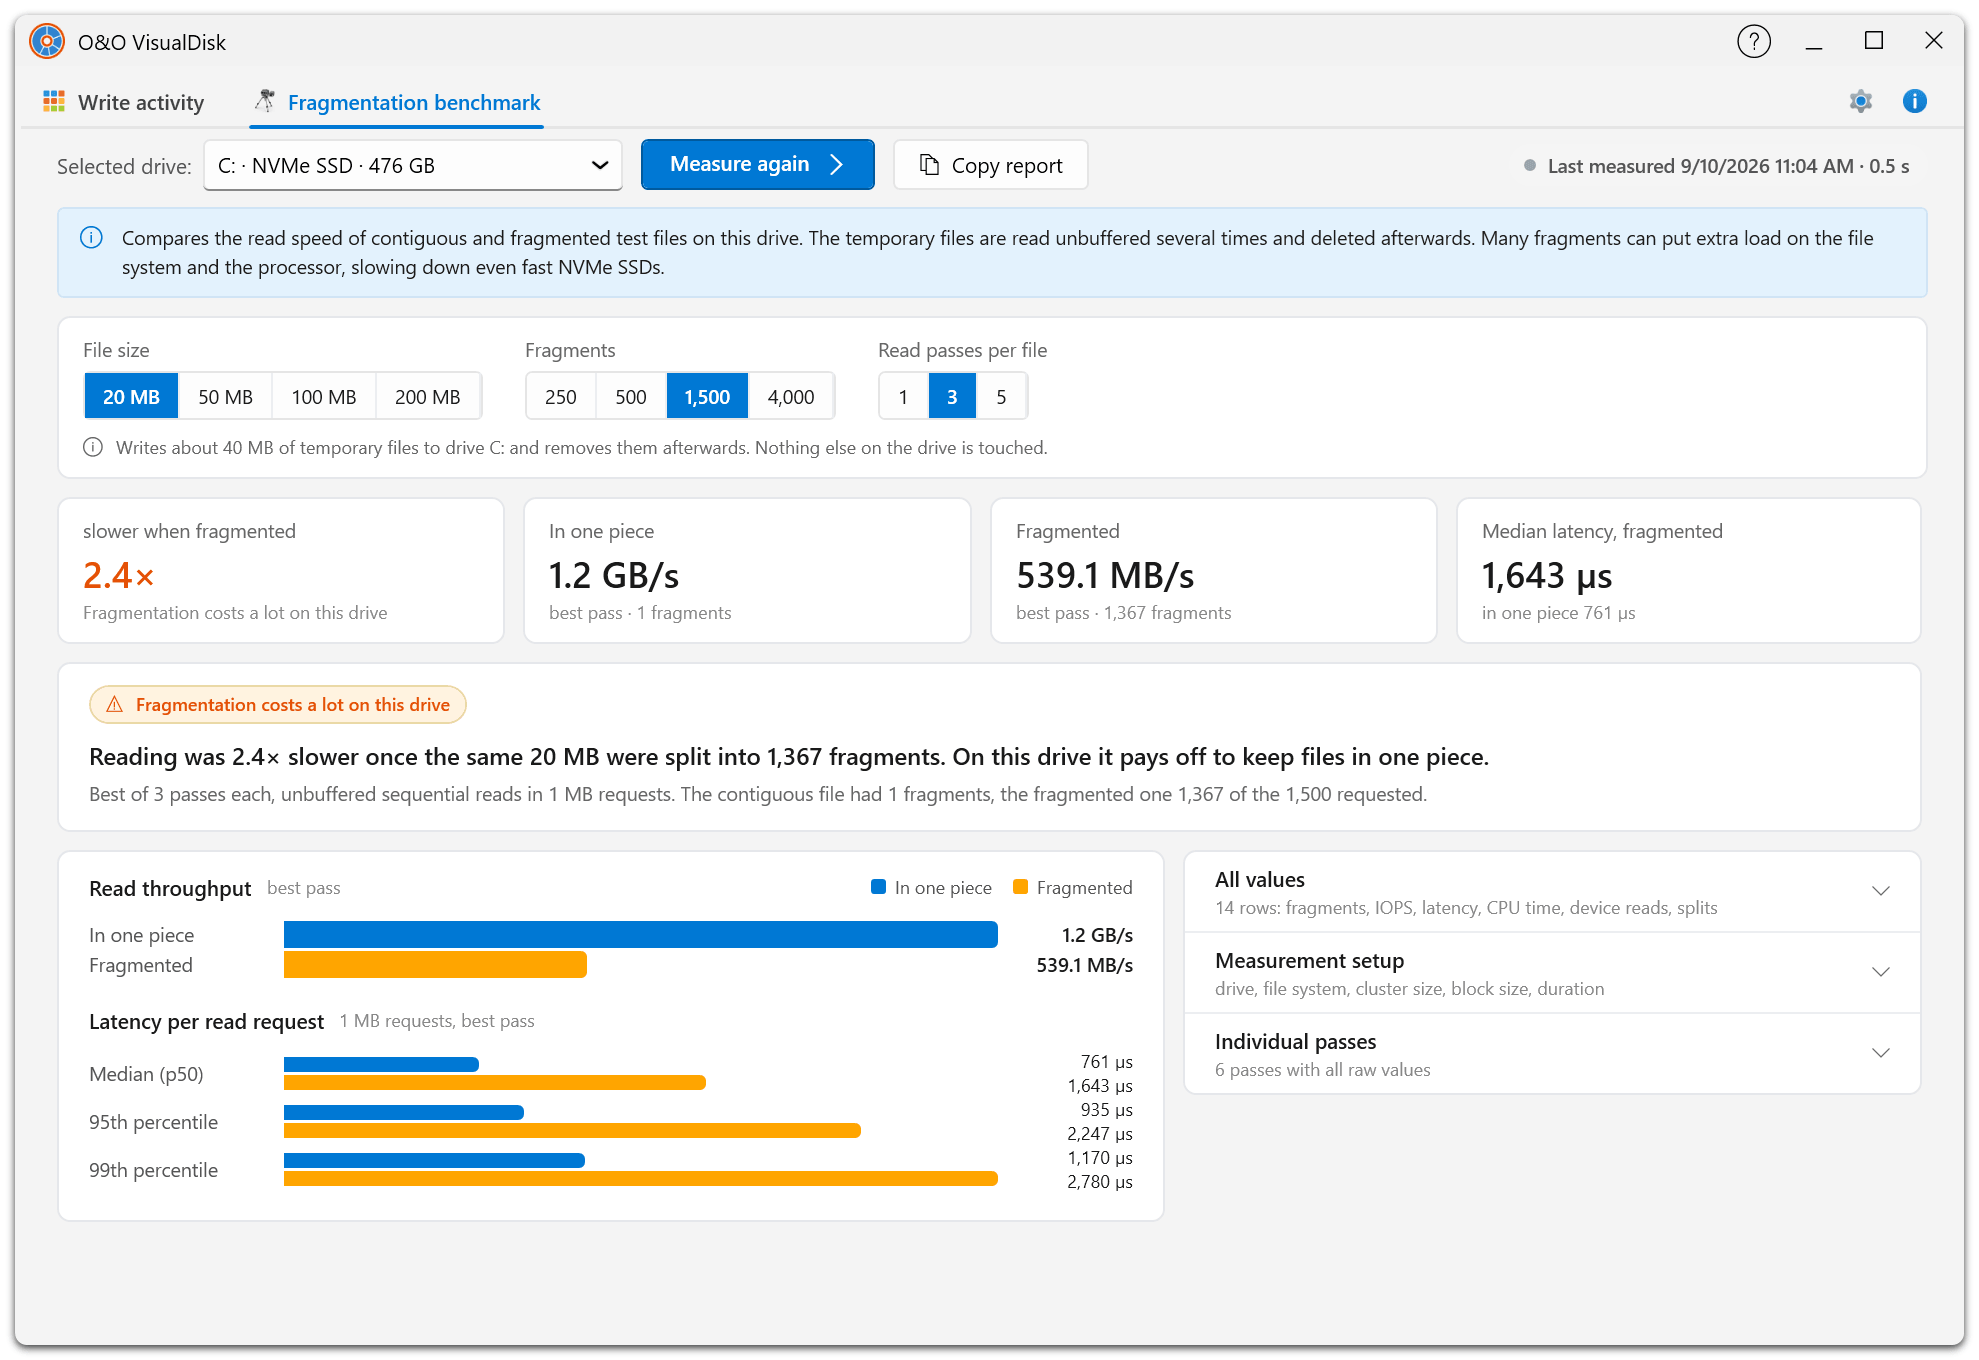The height and width of the screenshot is (1360, 1979).
Task: Click 'Fragmentation costs a lot on this drive' badge
Action: click(x=278, y=705)
